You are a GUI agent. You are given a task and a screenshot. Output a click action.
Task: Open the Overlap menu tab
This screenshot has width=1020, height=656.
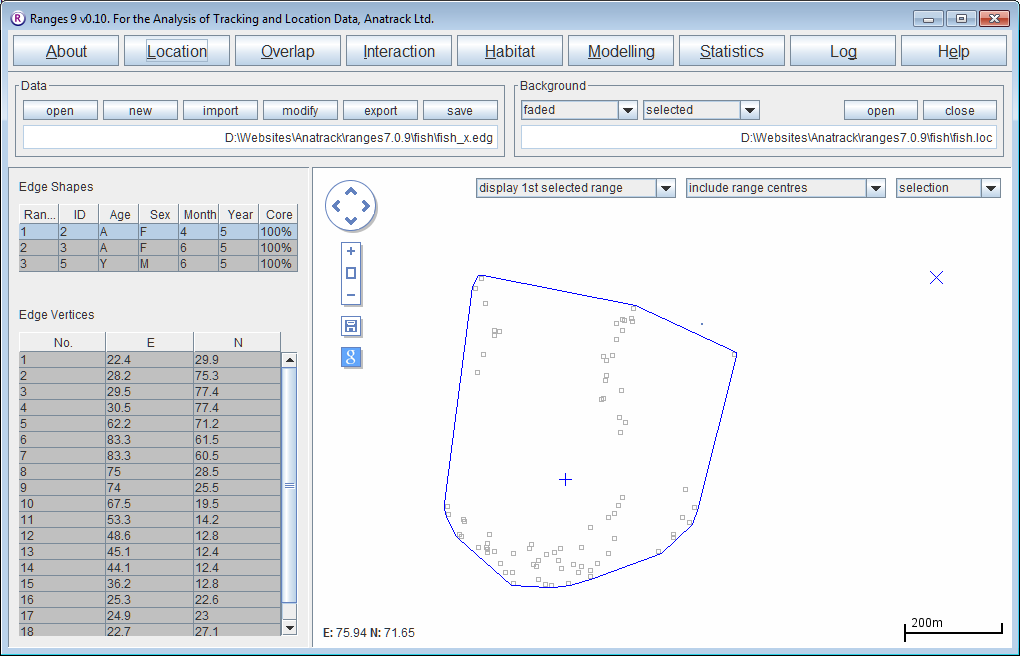tap(287, 52)
